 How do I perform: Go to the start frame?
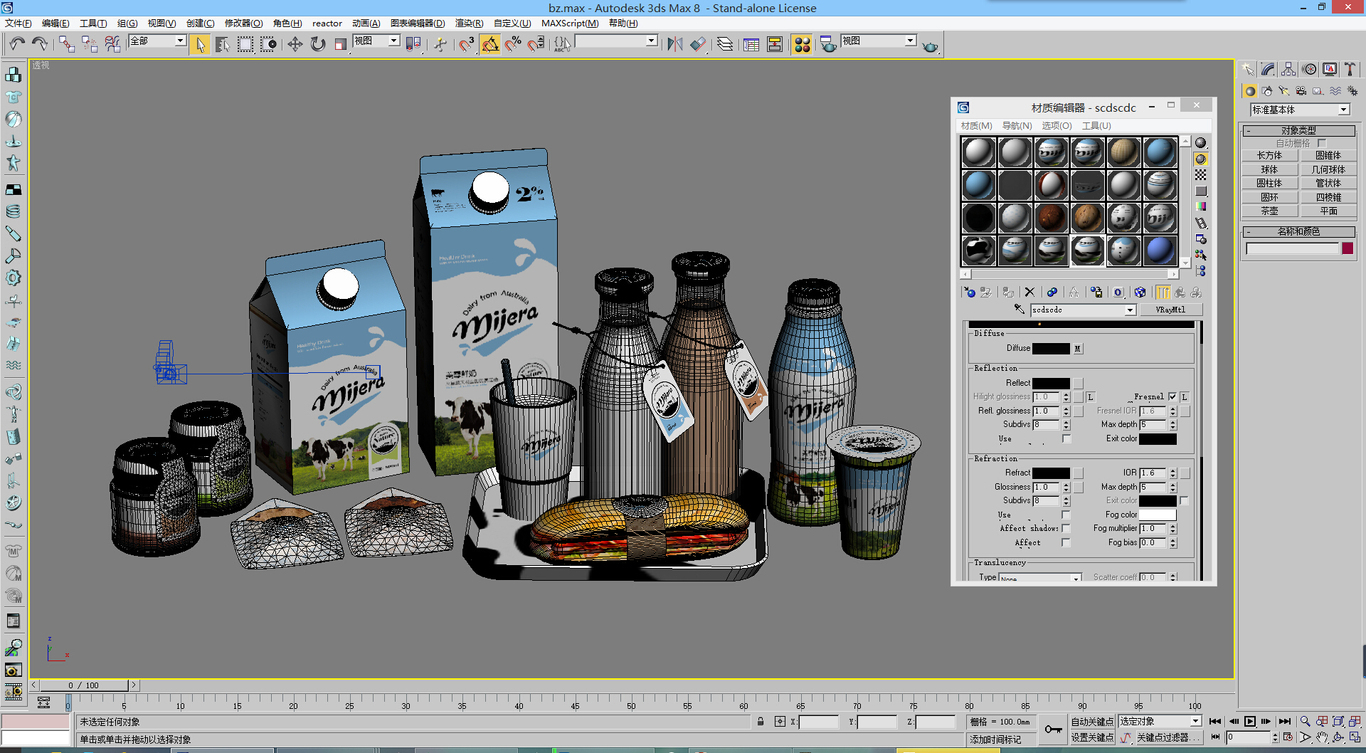point(1215,721)
